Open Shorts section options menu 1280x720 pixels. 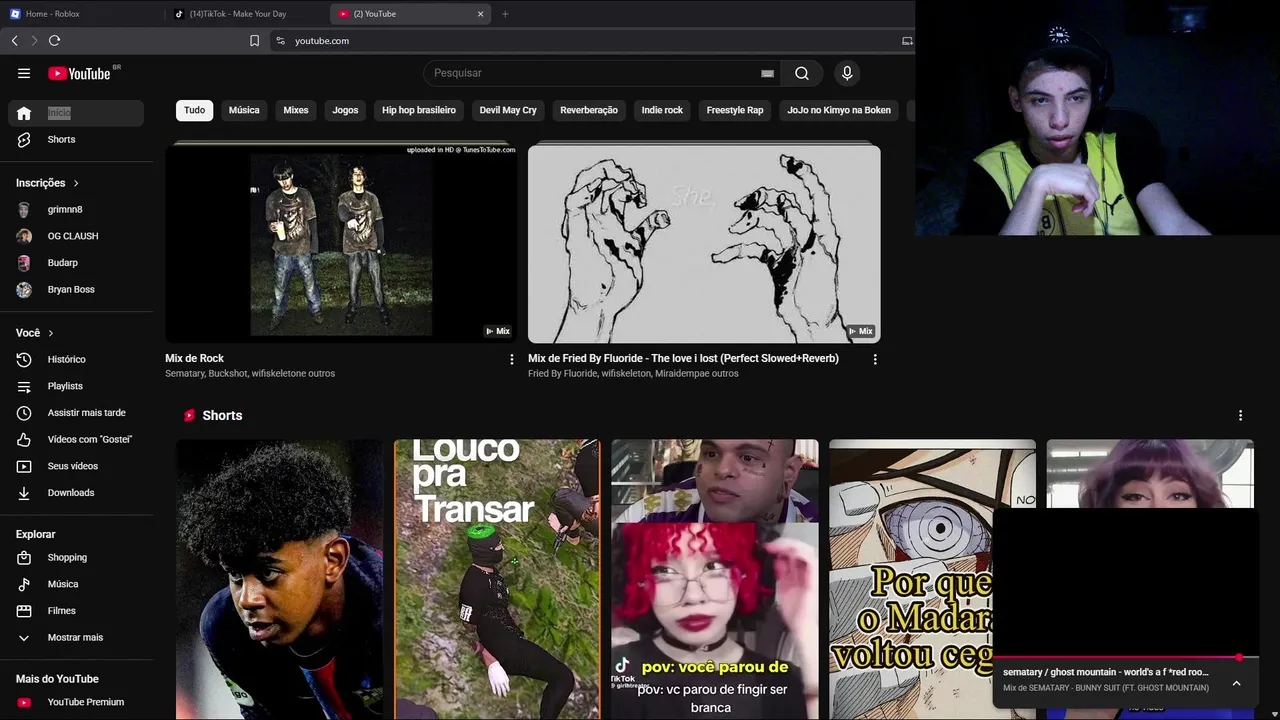(x=1240, y=416)
